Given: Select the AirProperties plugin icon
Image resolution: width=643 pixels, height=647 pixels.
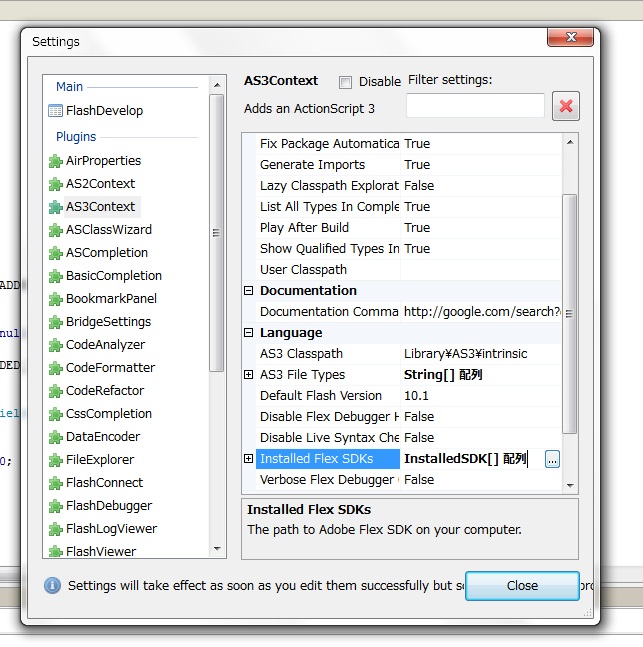Looking at the screenshot, I should point(55,161).
